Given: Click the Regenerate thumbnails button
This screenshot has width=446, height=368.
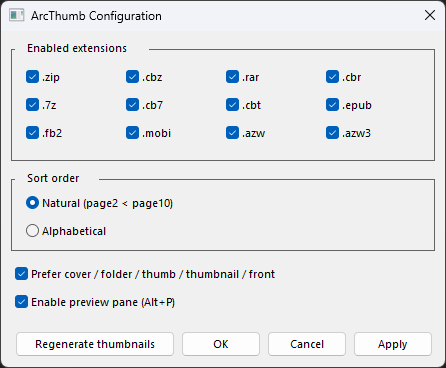Looking at the screenshot, I should (95, 344).
